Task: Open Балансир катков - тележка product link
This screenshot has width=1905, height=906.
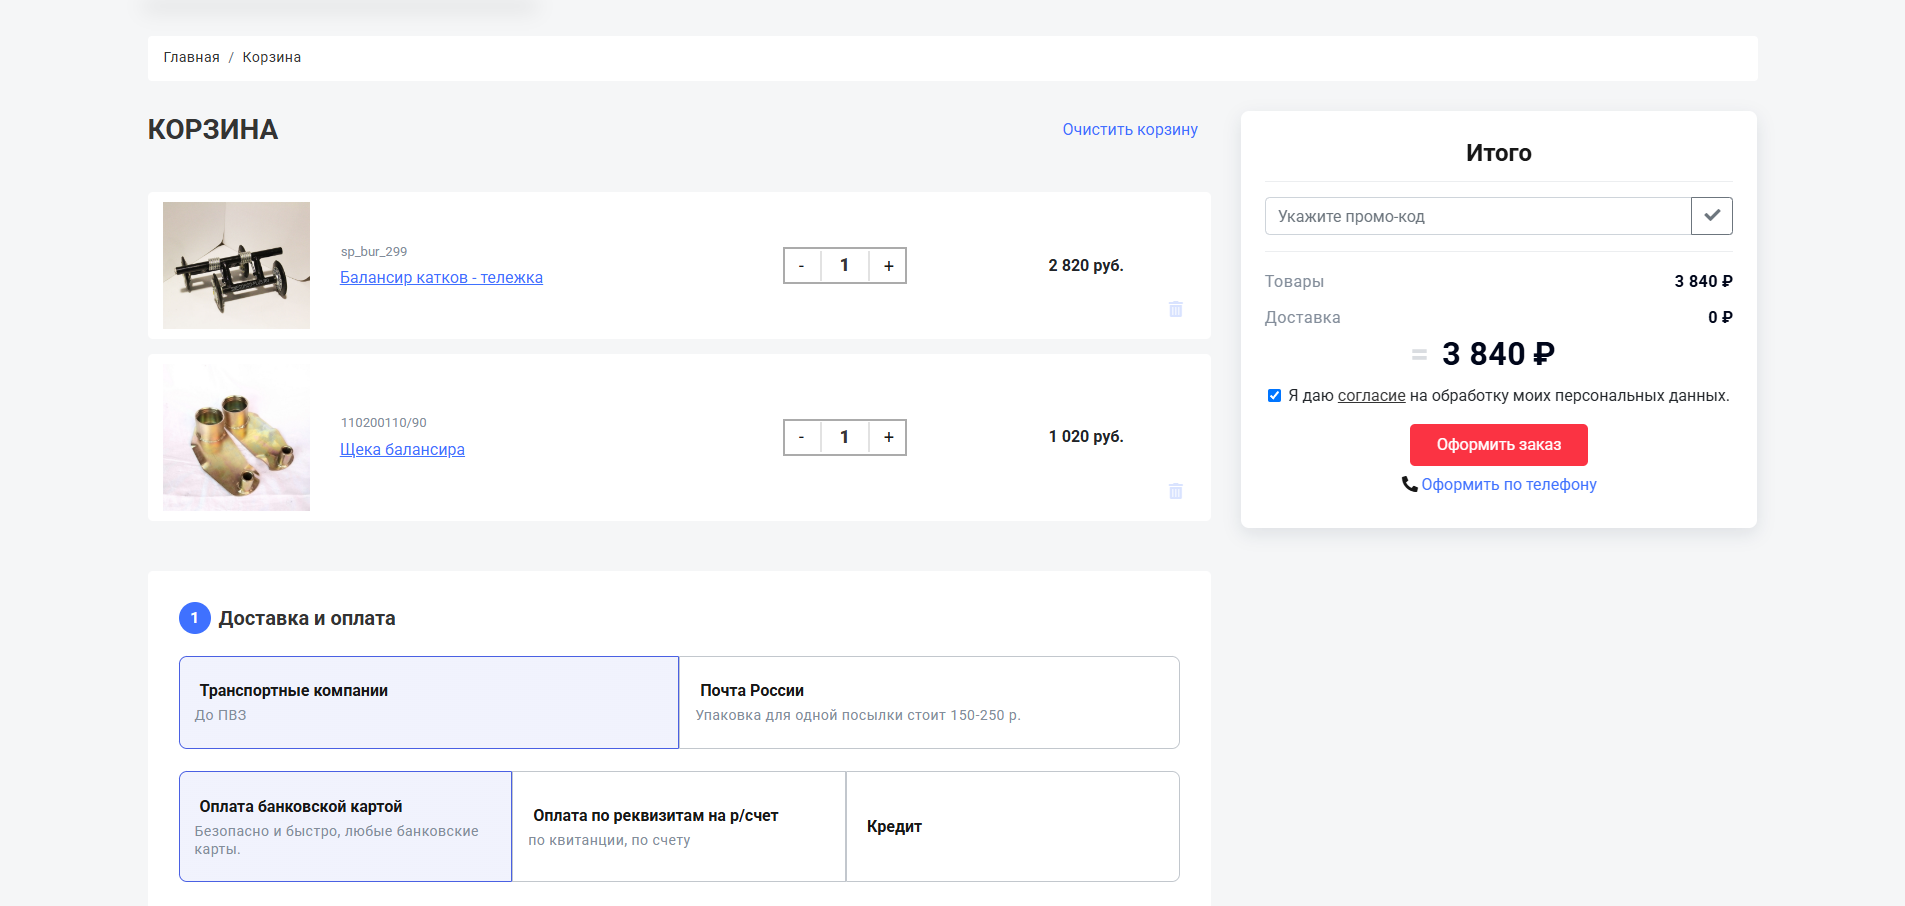Action: [441, 278]
